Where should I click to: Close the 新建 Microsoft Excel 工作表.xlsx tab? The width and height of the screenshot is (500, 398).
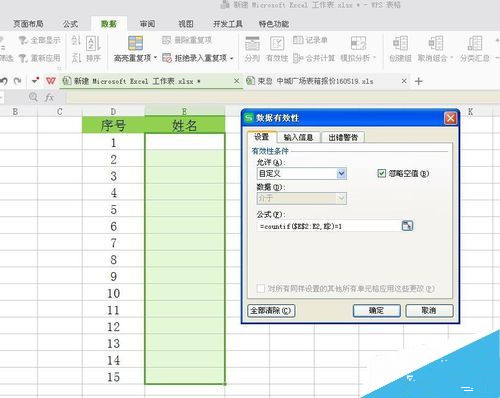click(x=236, y=81)
